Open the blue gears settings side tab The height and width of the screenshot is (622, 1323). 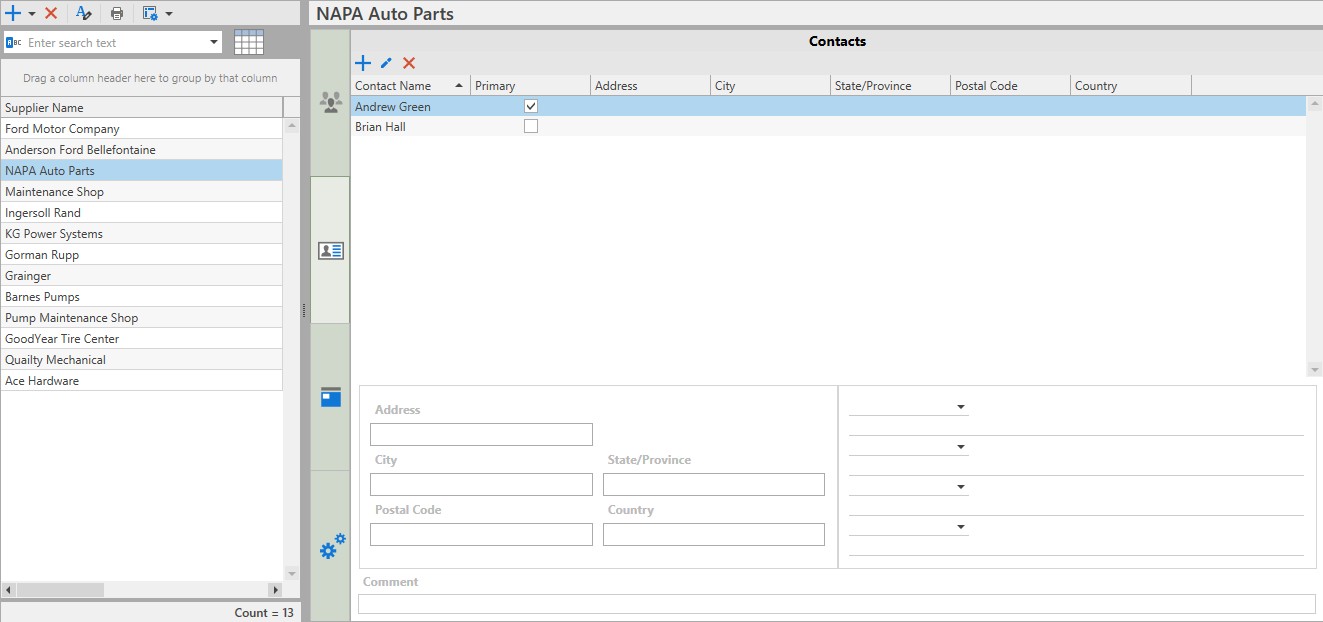331,546
